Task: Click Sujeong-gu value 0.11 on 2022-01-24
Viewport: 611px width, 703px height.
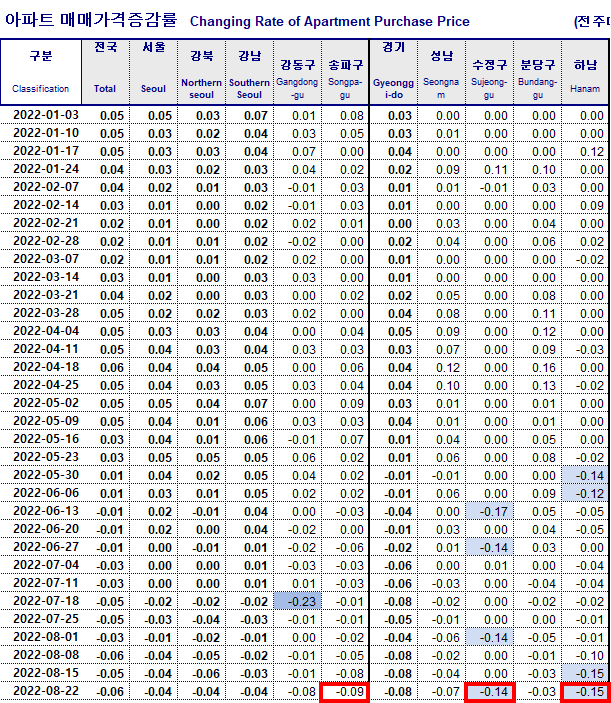Action: [x=490, y=169]
